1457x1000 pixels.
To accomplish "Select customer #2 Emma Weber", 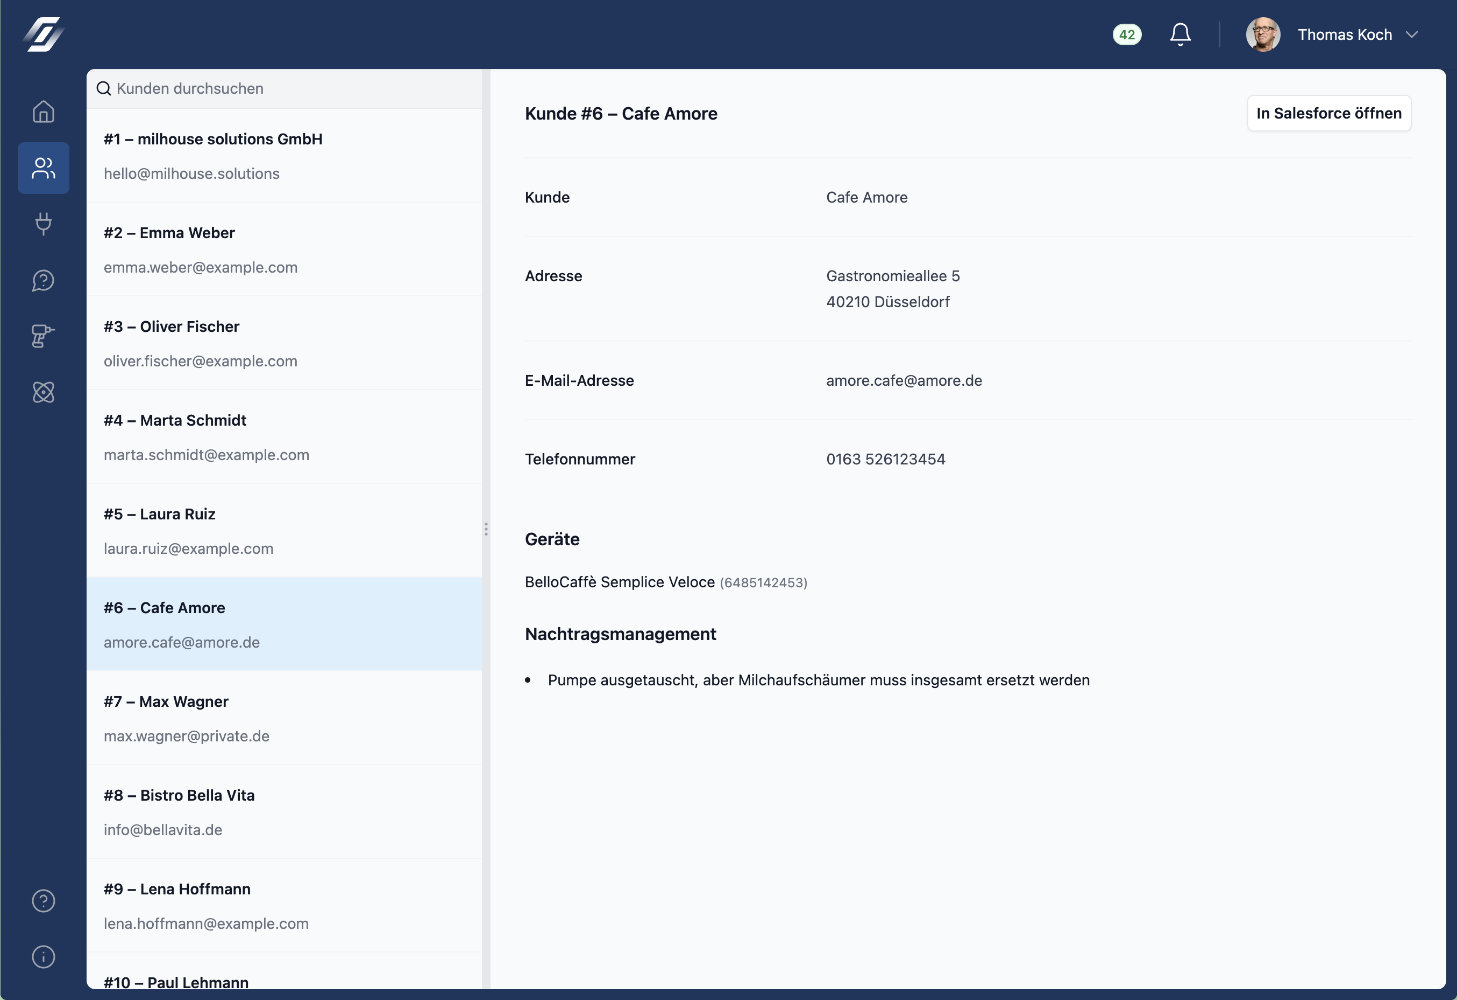I will (285, 249).
